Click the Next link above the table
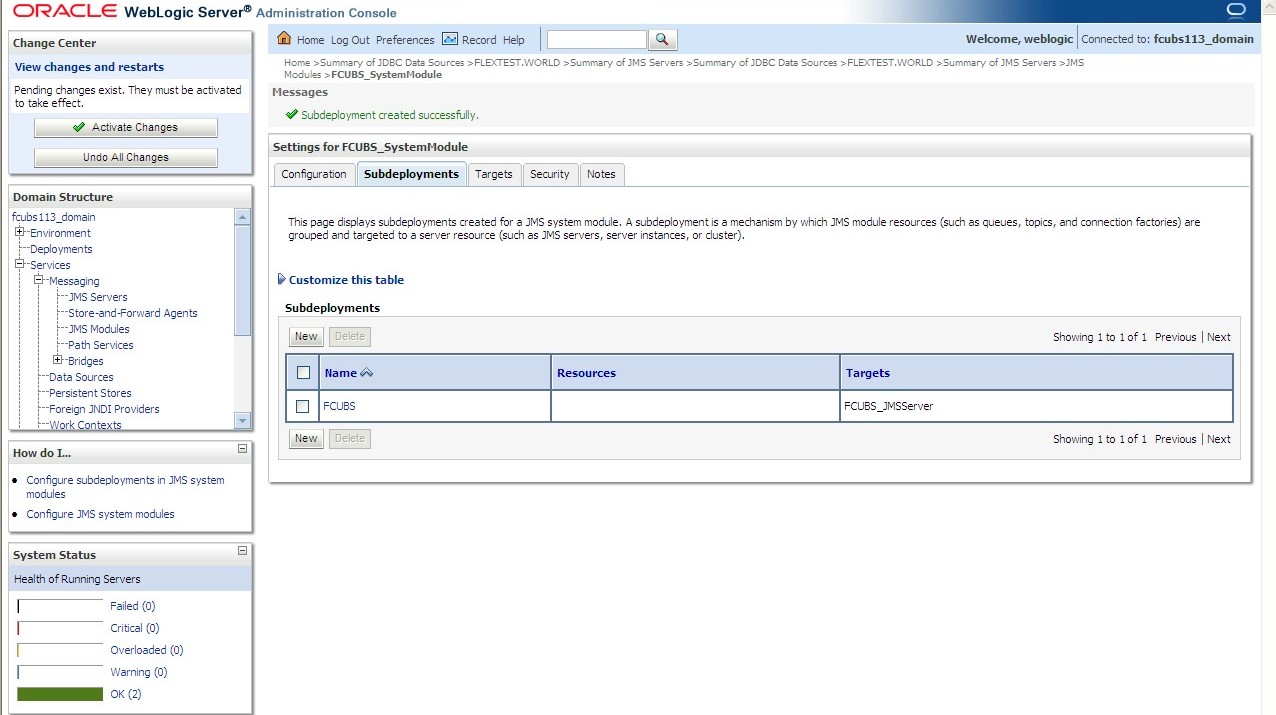1276x715 pixels. (x=1219, y=337)
